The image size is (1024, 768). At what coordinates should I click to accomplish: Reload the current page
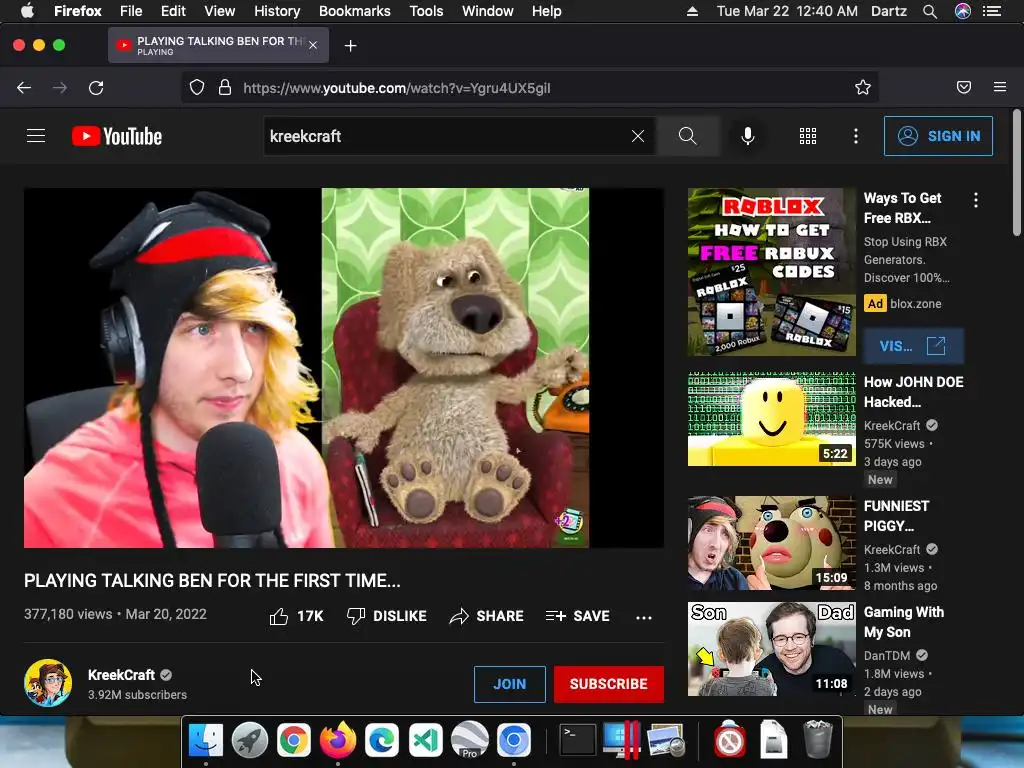[x=96, y=88]
